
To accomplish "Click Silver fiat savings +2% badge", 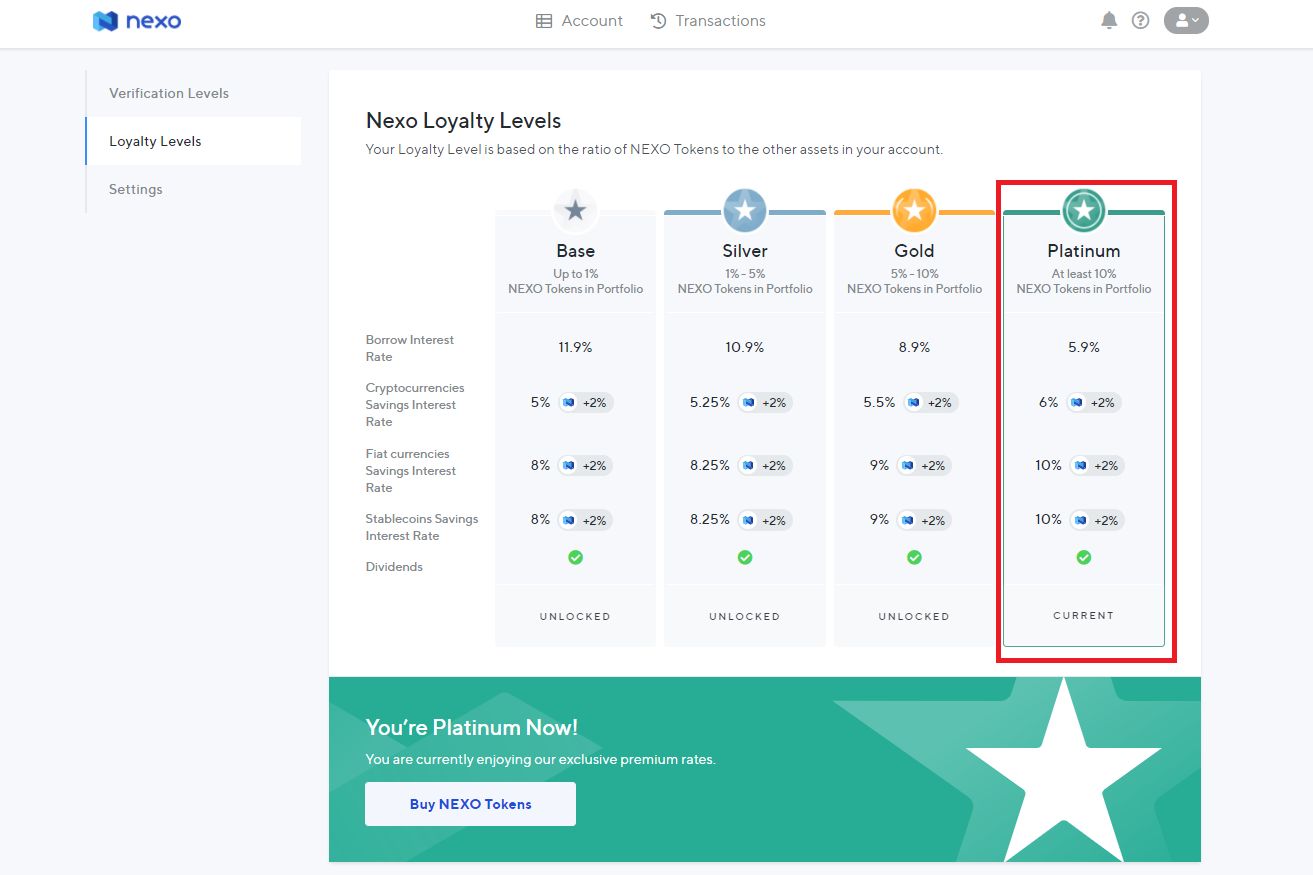I will [765, 466].
